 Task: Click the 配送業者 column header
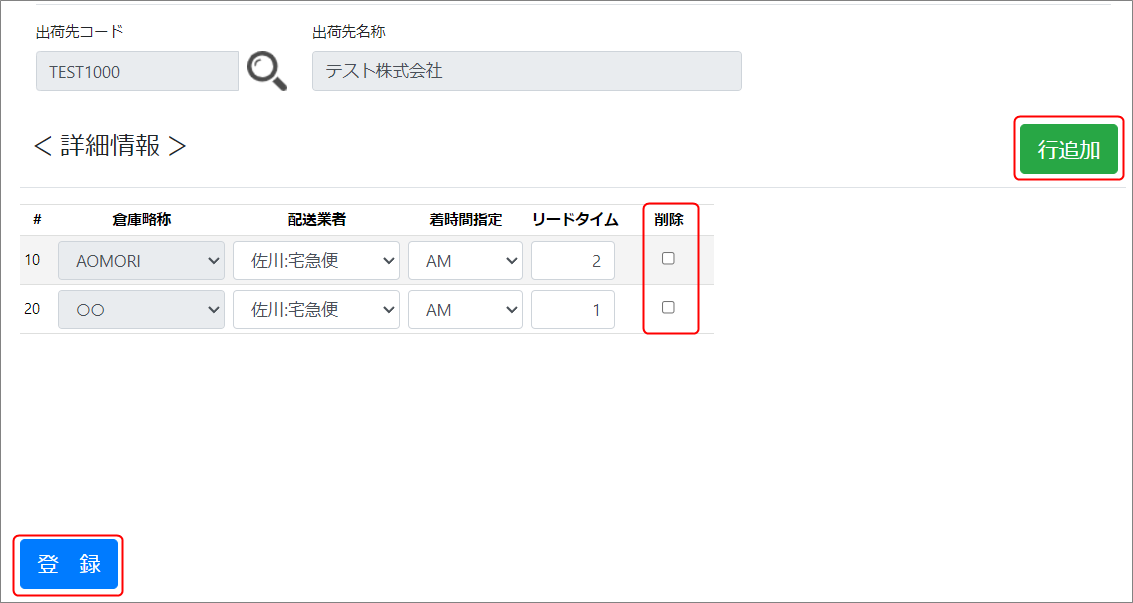click(x=316, y=220)
